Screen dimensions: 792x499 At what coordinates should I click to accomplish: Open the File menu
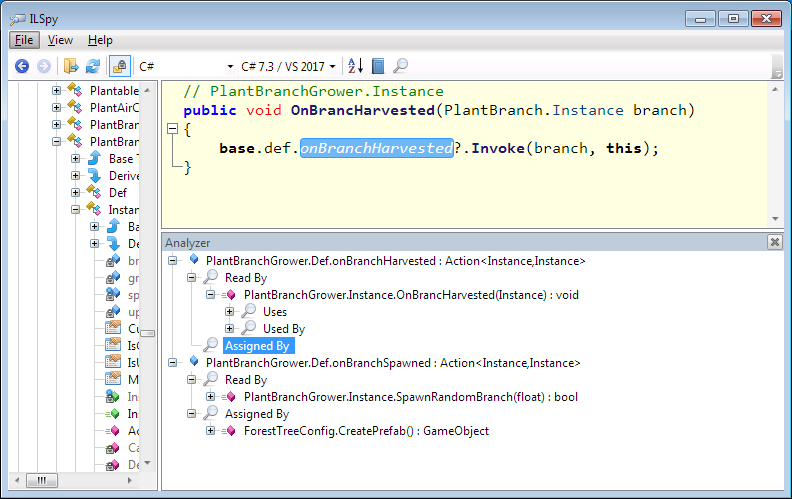point(24,40)
